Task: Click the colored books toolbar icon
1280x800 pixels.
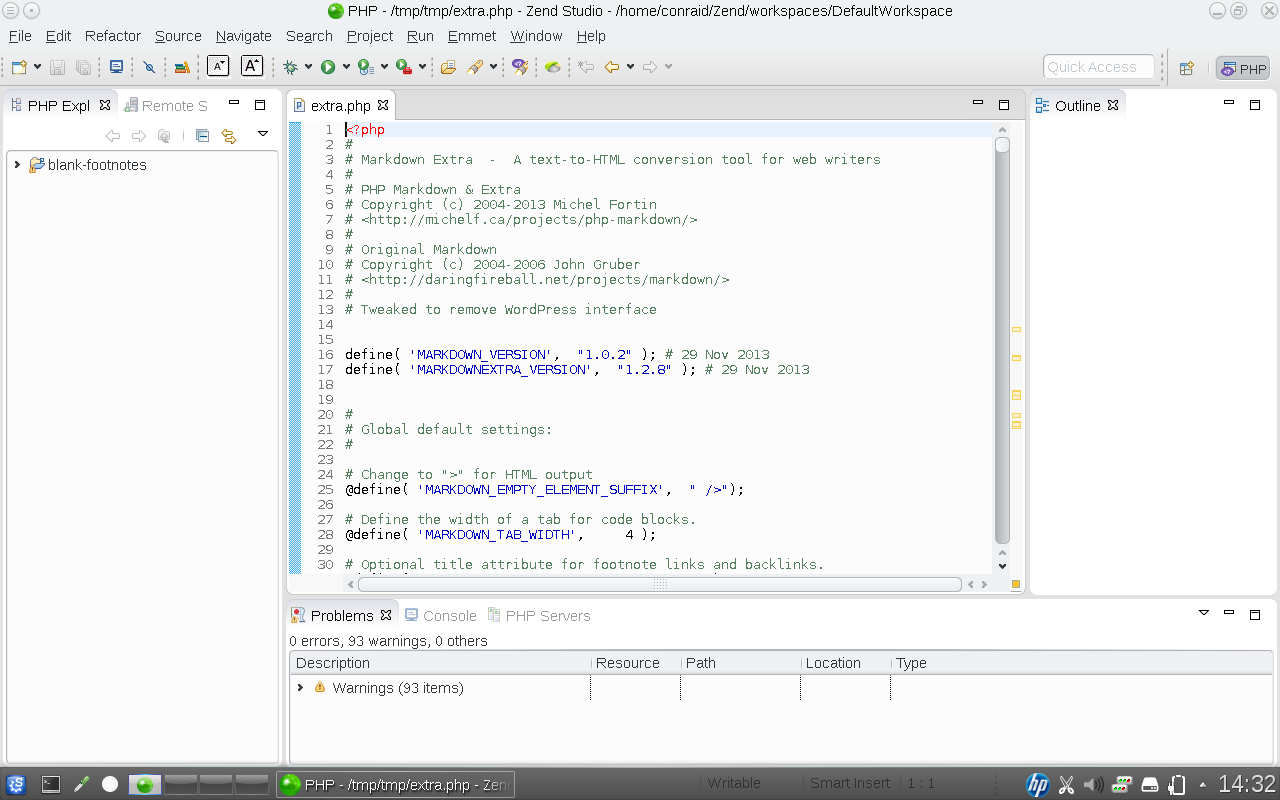Action: click(x=182, y=67)
